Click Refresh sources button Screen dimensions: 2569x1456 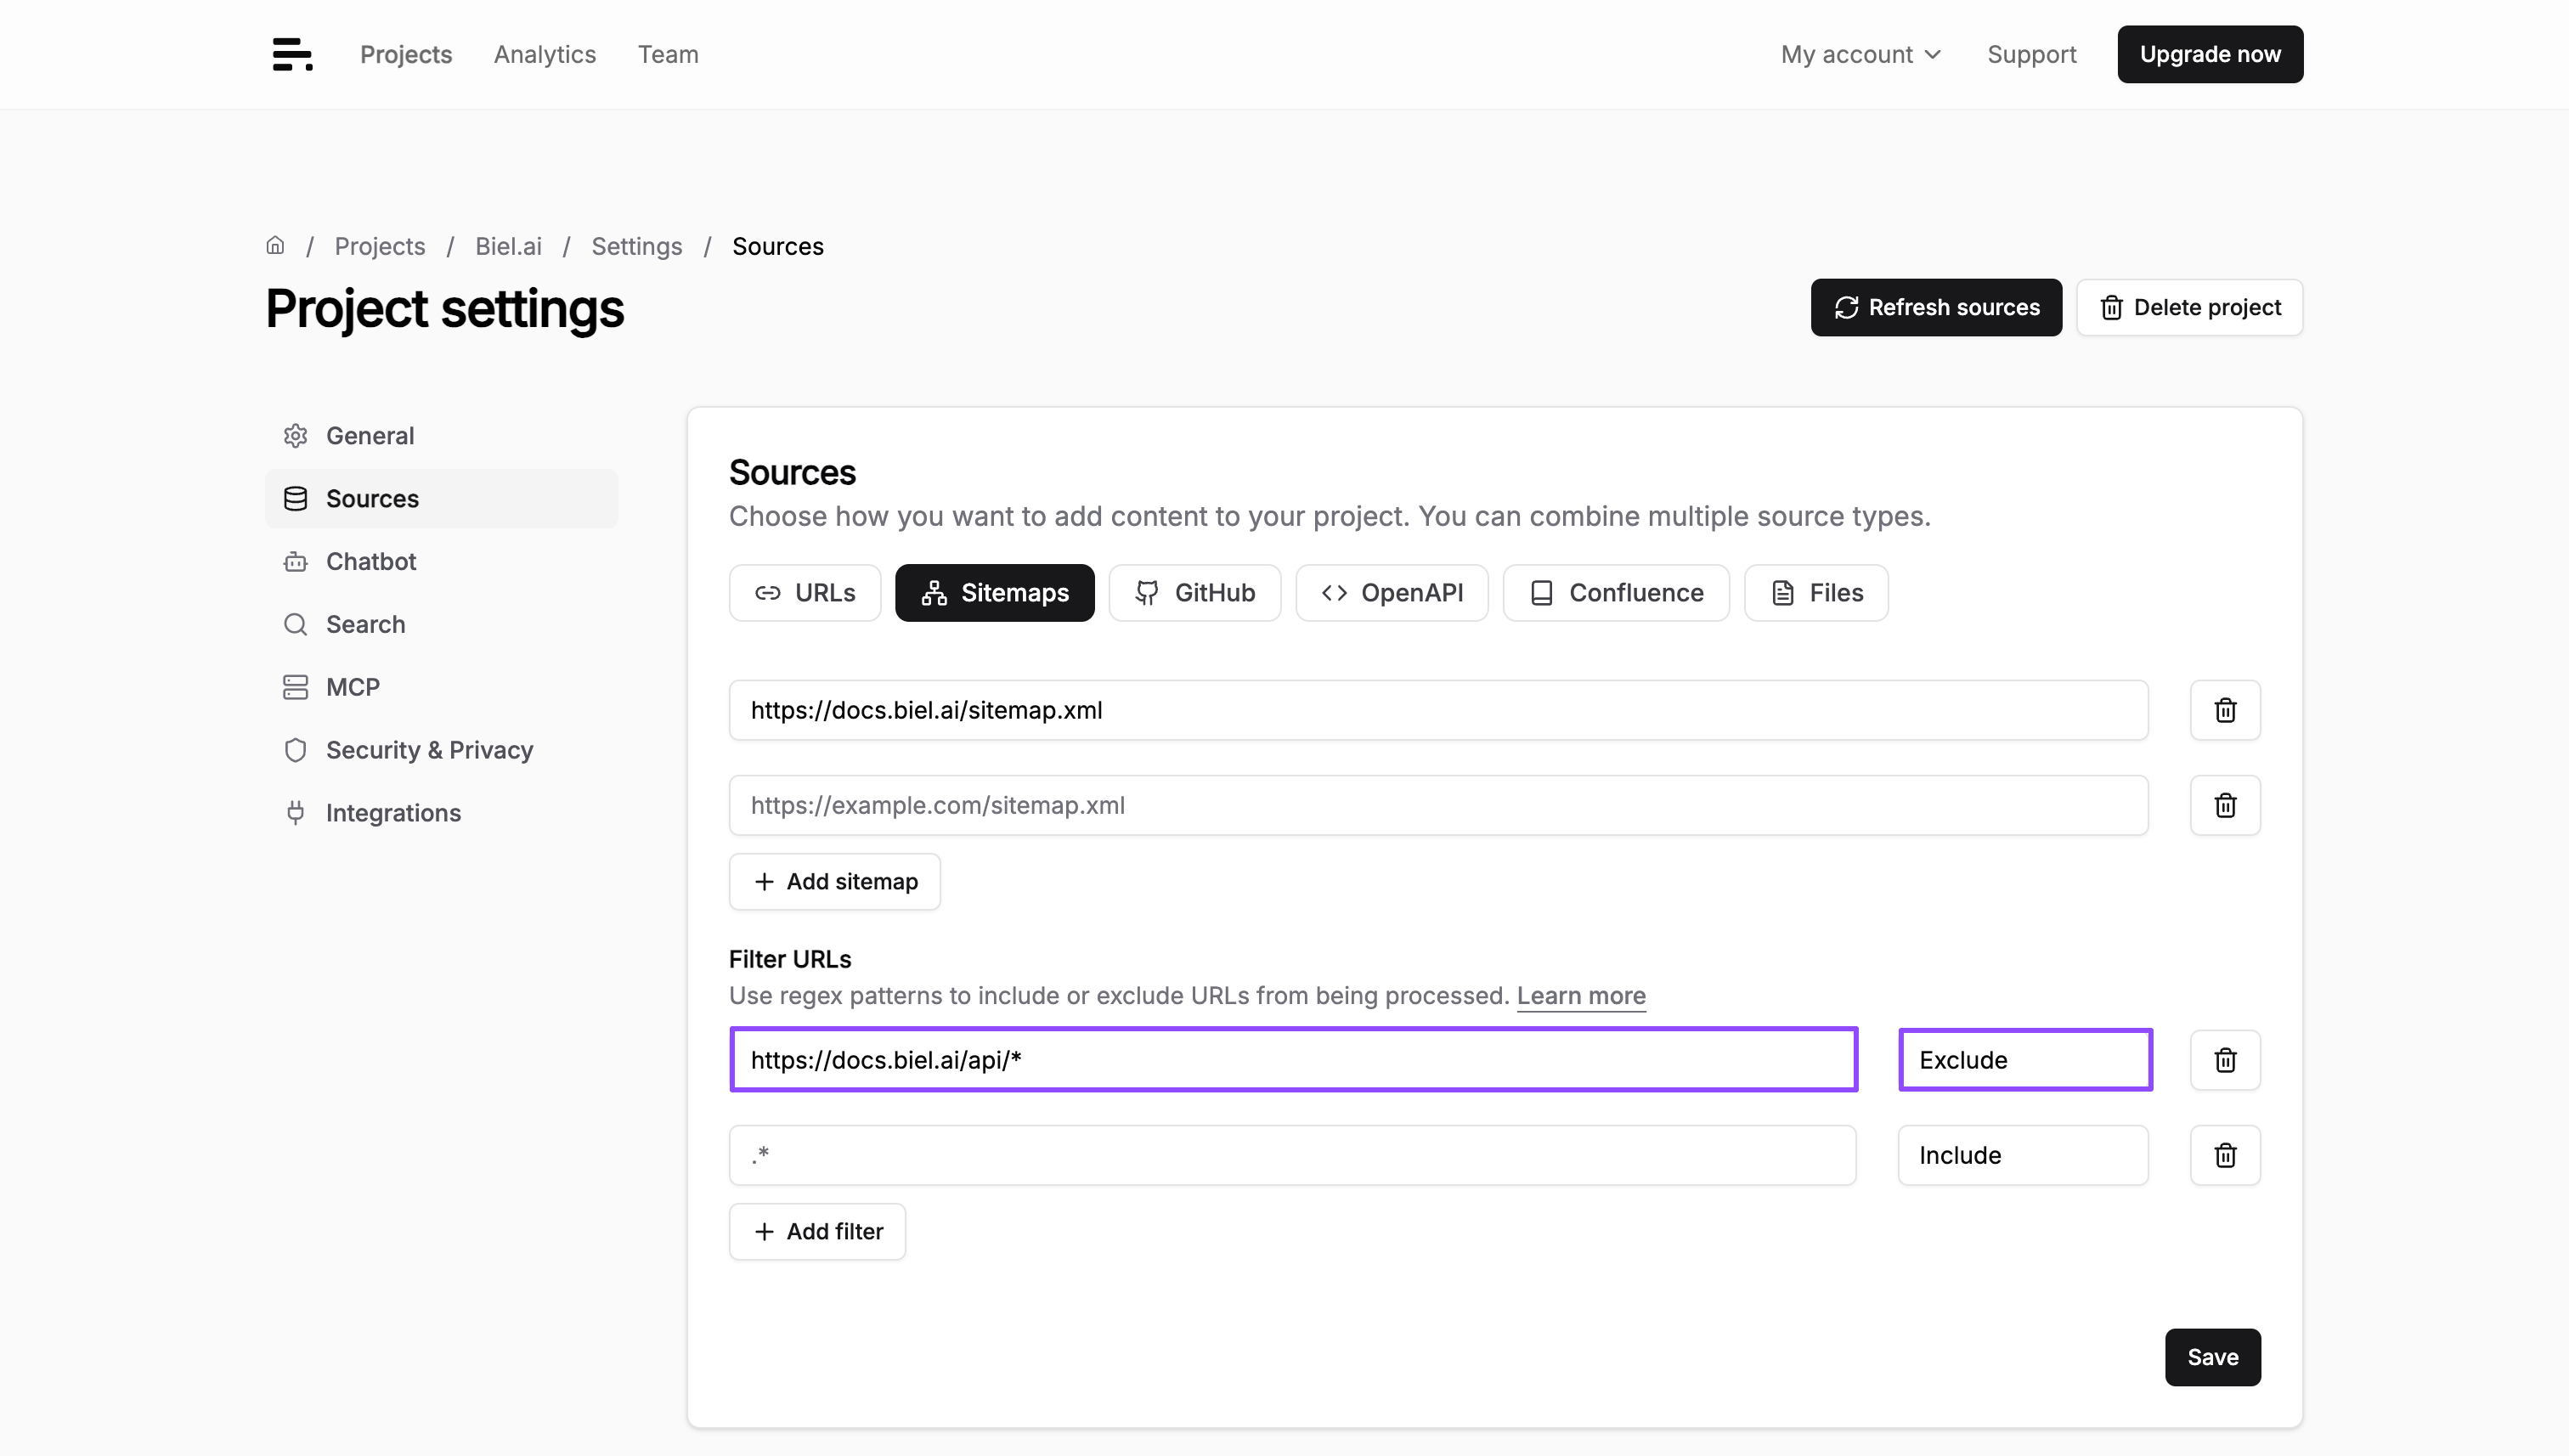(x=1936, y=307)
